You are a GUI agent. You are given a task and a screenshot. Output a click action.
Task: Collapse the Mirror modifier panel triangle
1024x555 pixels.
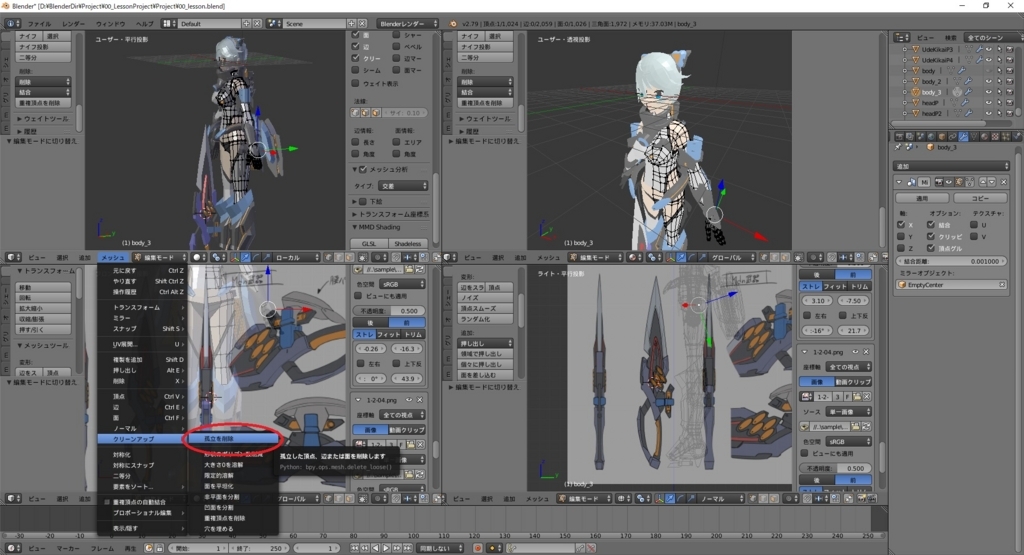click(899, 182)
